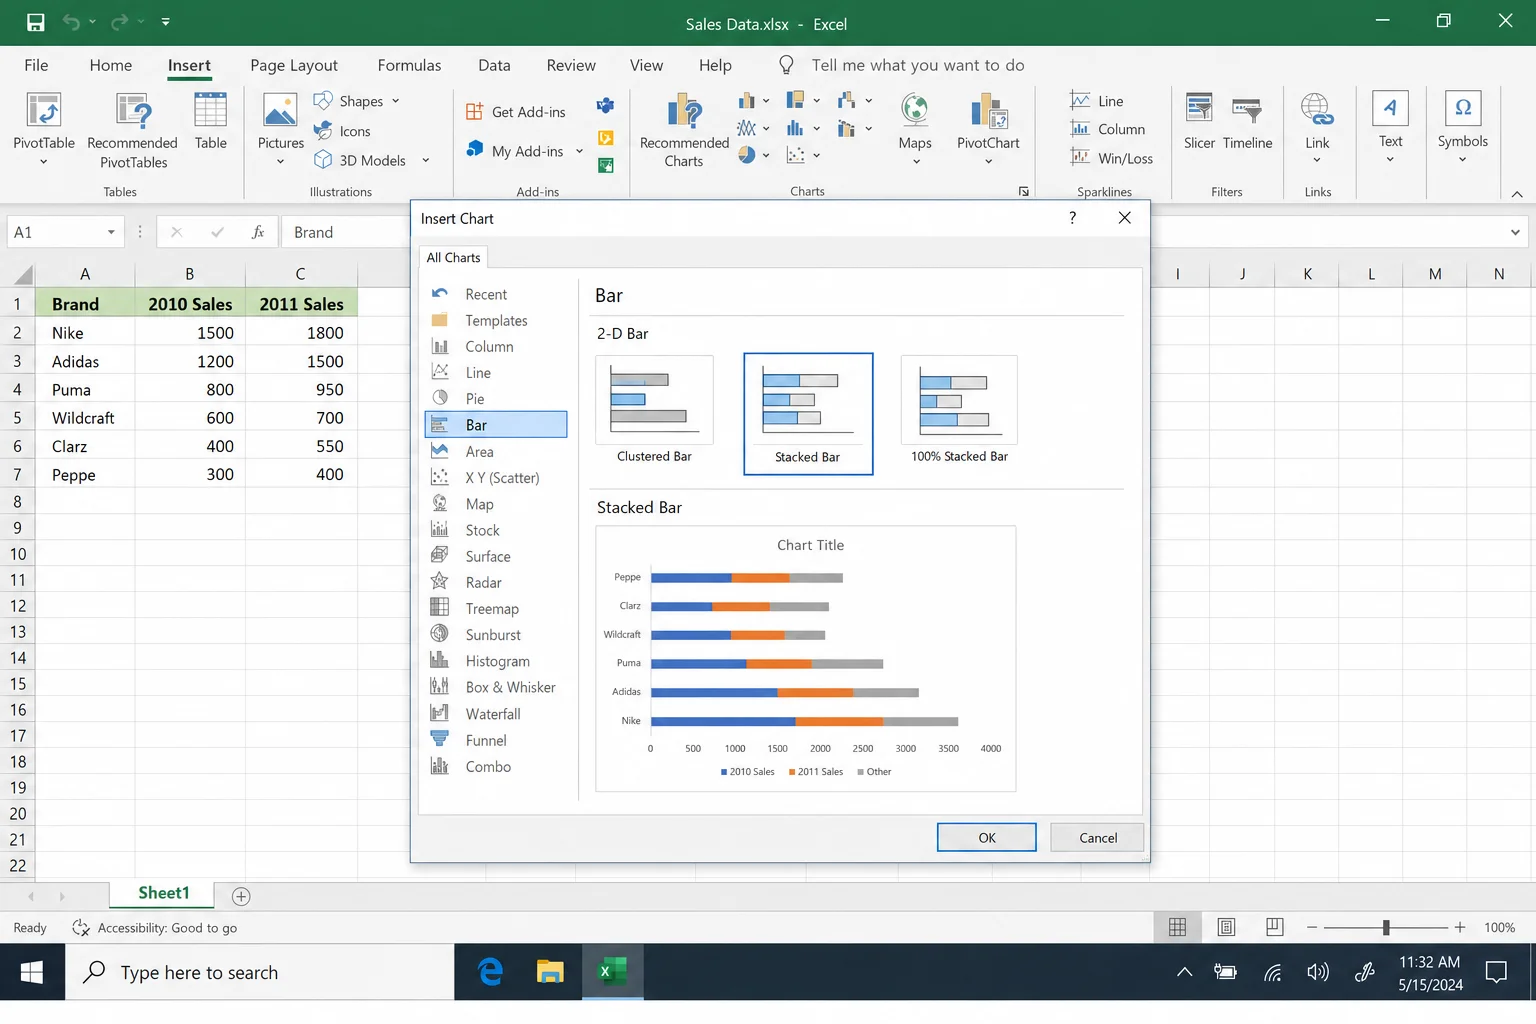1536x1024 pixels.
Task: Click Cancel in Insert Chart dialog
Action: click(x=1097, y=838)
